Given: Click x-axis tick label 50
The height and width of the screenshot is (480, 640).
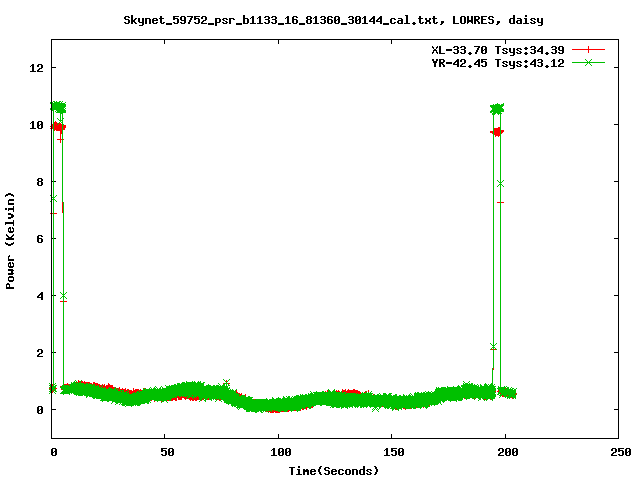Looking at the screenshot, I should pos(167,452).
